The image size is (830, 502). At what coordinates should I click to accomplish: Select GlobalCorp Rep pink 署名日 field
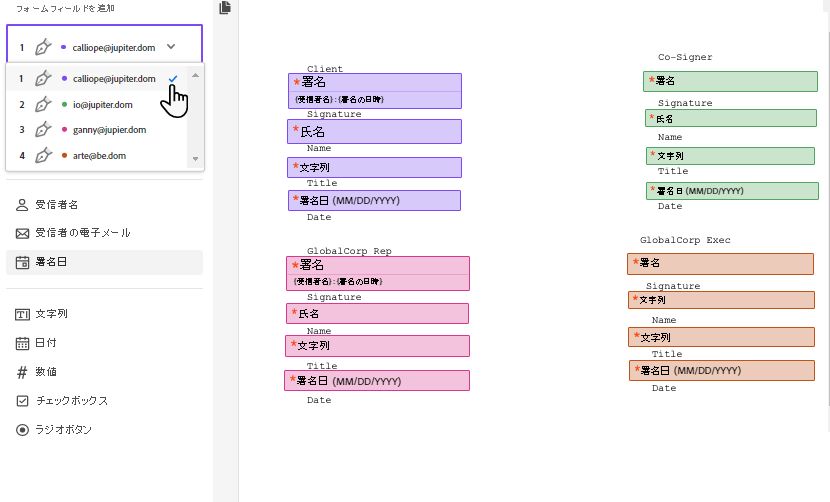click(x=377, y=381)
